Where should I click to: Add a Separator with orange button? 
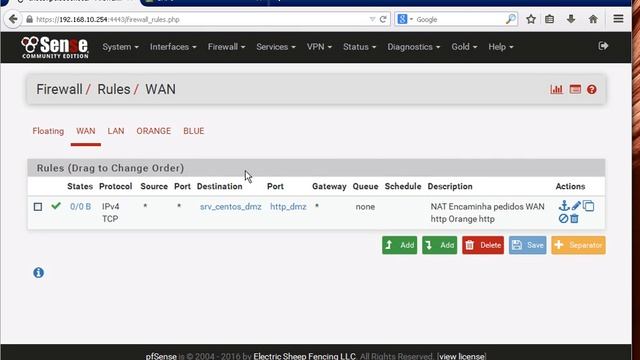[578, 245]
